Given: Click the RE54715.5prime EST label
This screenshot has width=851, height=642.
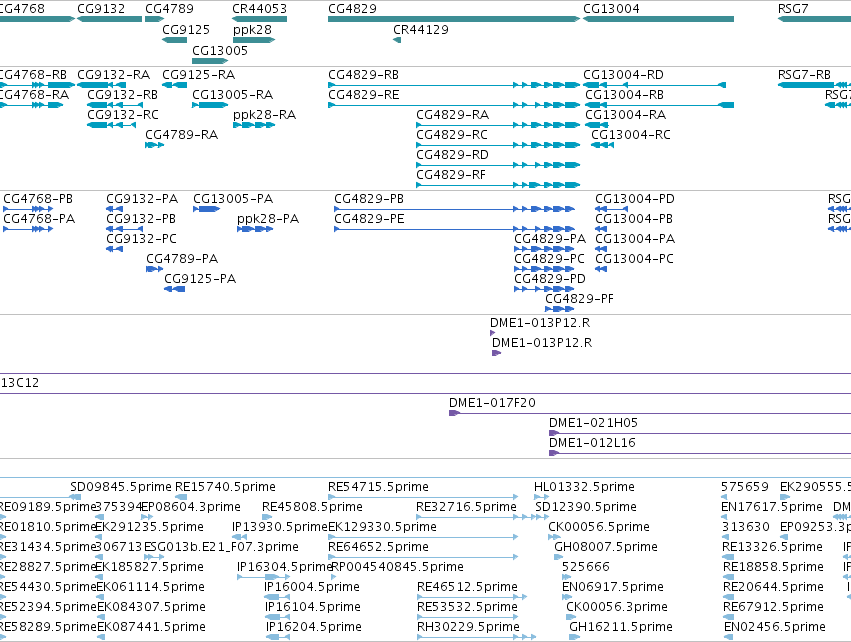Looking at the screenshot, I should [378, 487].
